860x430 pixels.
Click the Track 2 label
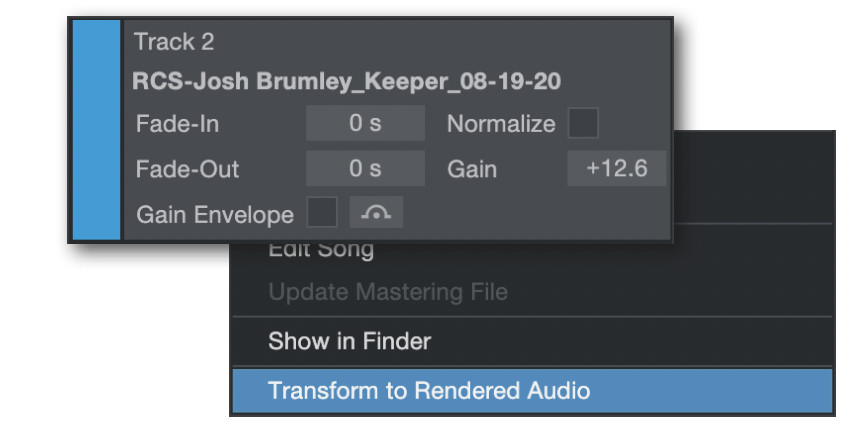point(174,42)
